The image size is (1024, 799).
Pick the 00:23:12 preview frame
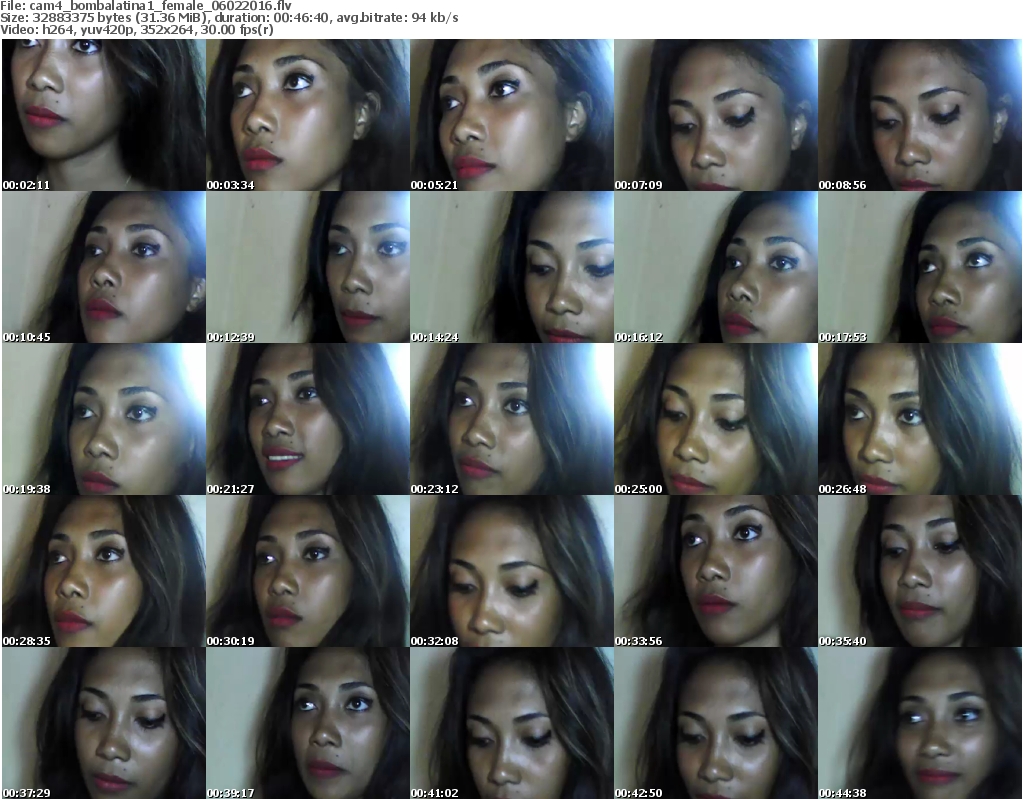(x=512, y=419)
